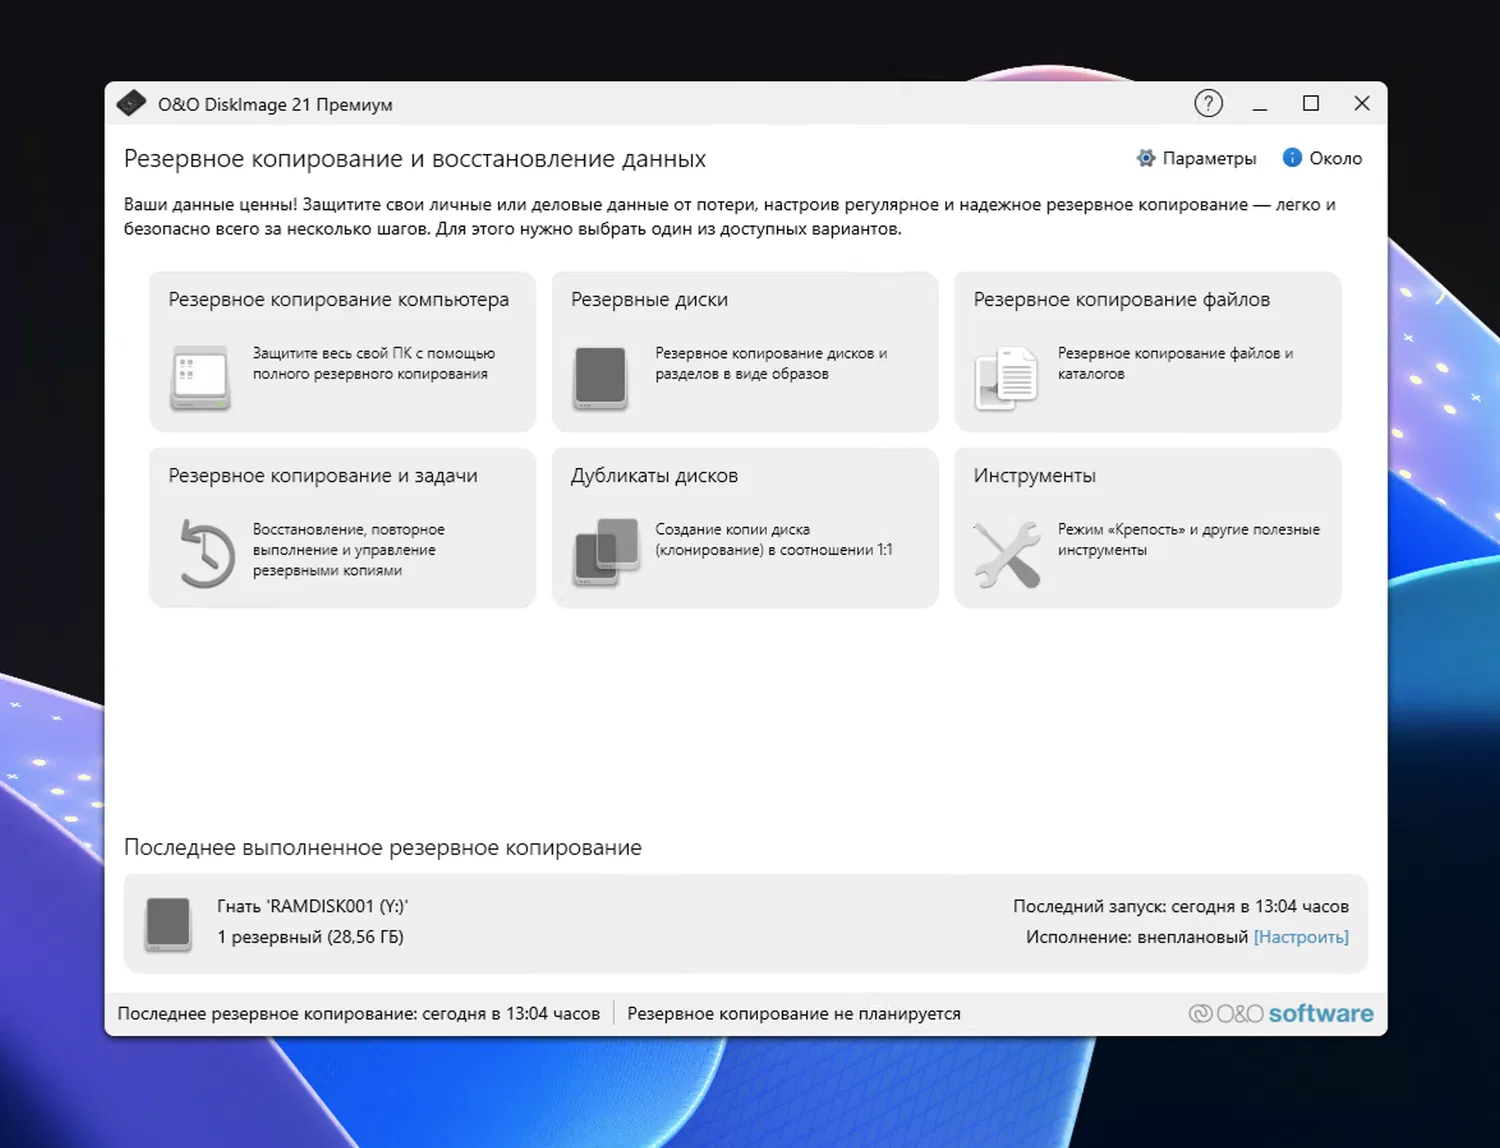This screenshot has width=1500, height=1148.
Task: Open the Инструменты heading
Action: [x=1034, y=475]
